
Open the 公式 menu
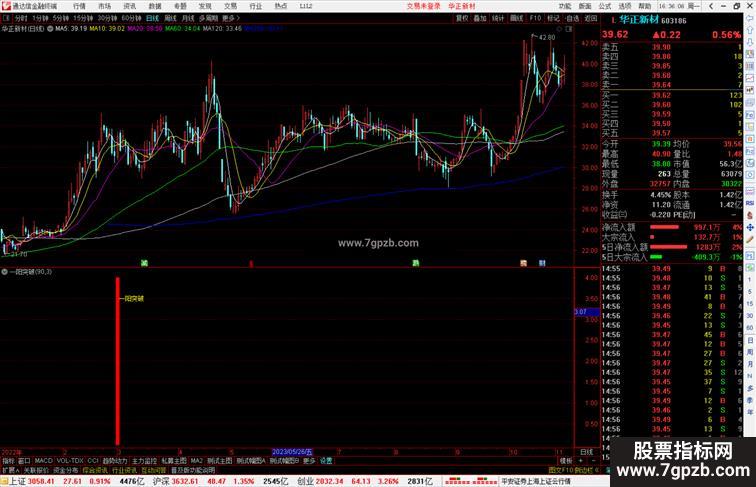[605, 6]
